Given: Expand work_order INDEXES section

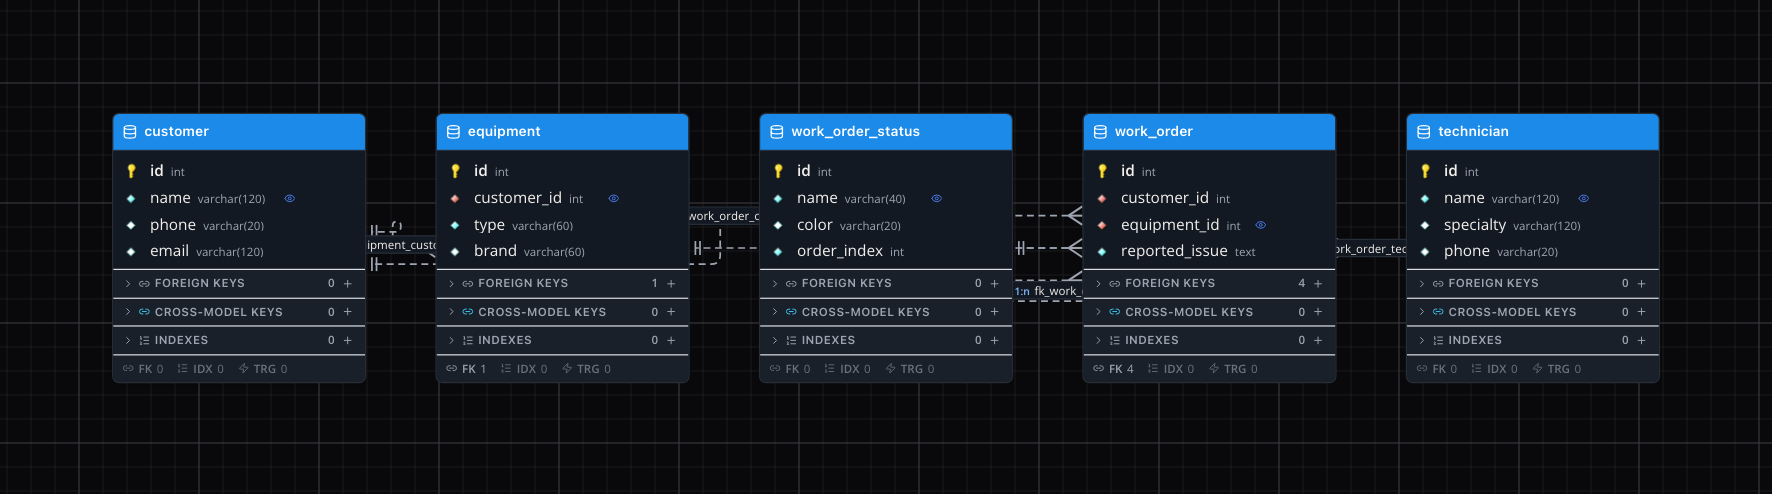Looking at the screenshot, I should point(1099,341).
